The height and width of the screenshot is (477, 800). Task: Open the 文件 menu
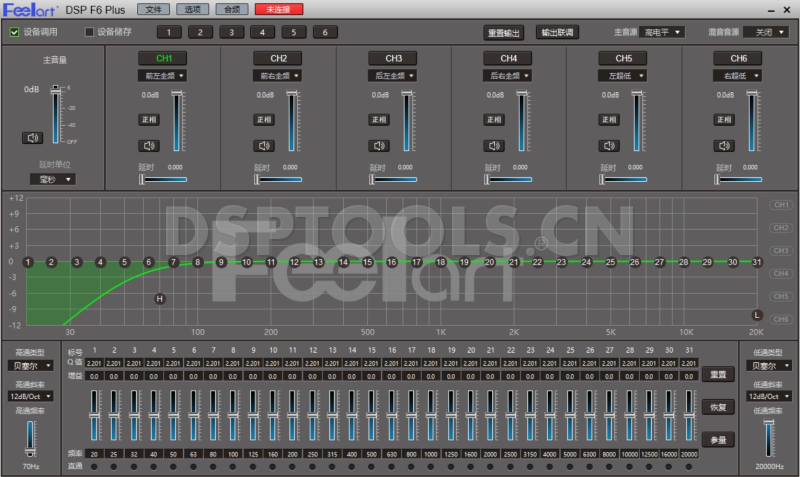(x=152, y=8)
